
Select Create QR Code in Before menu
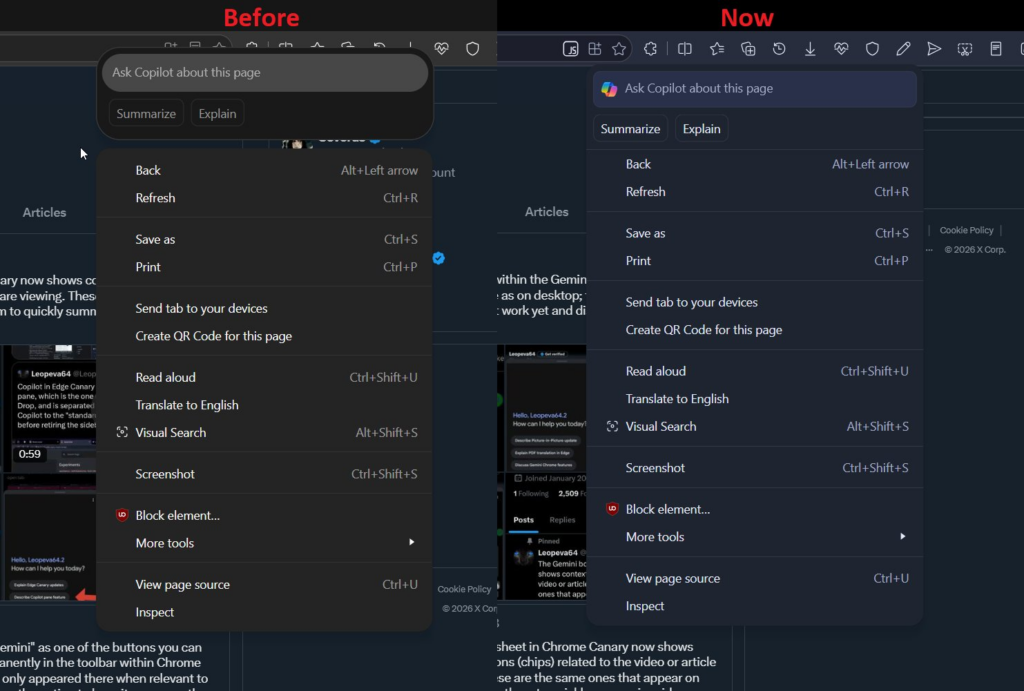point(265,336)
